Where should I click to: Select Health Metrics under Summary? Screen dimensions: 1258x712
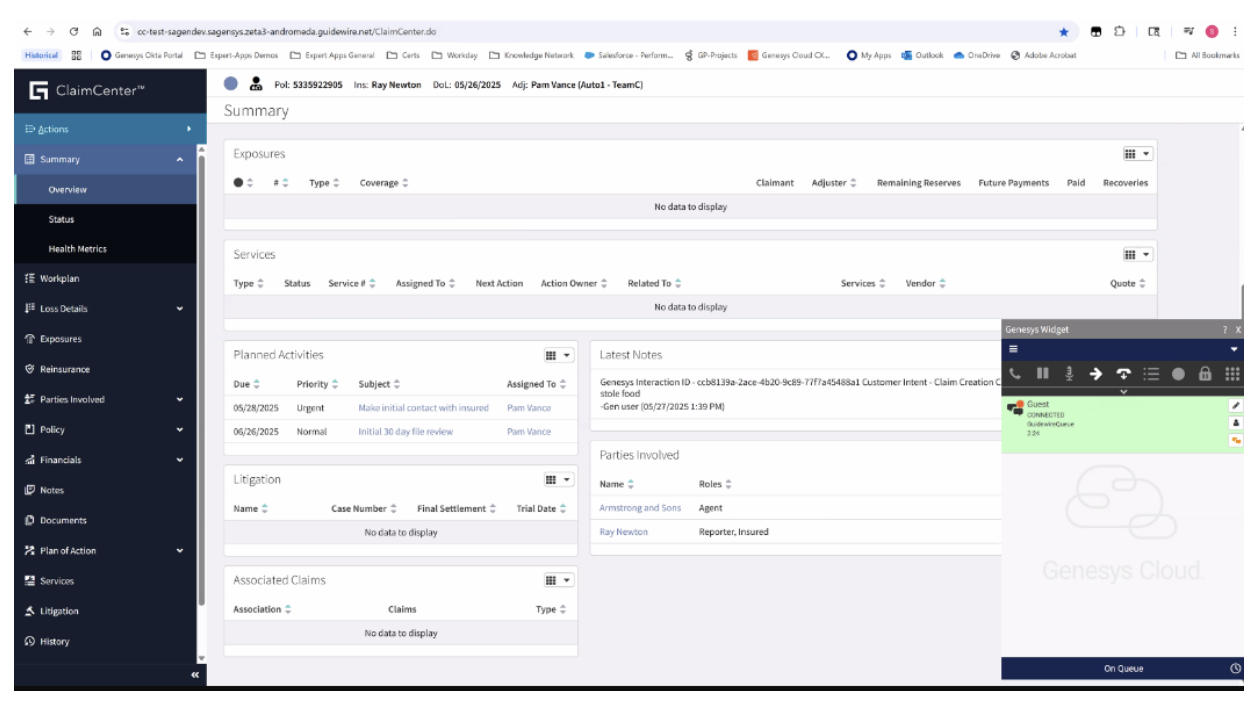point(77,249)
